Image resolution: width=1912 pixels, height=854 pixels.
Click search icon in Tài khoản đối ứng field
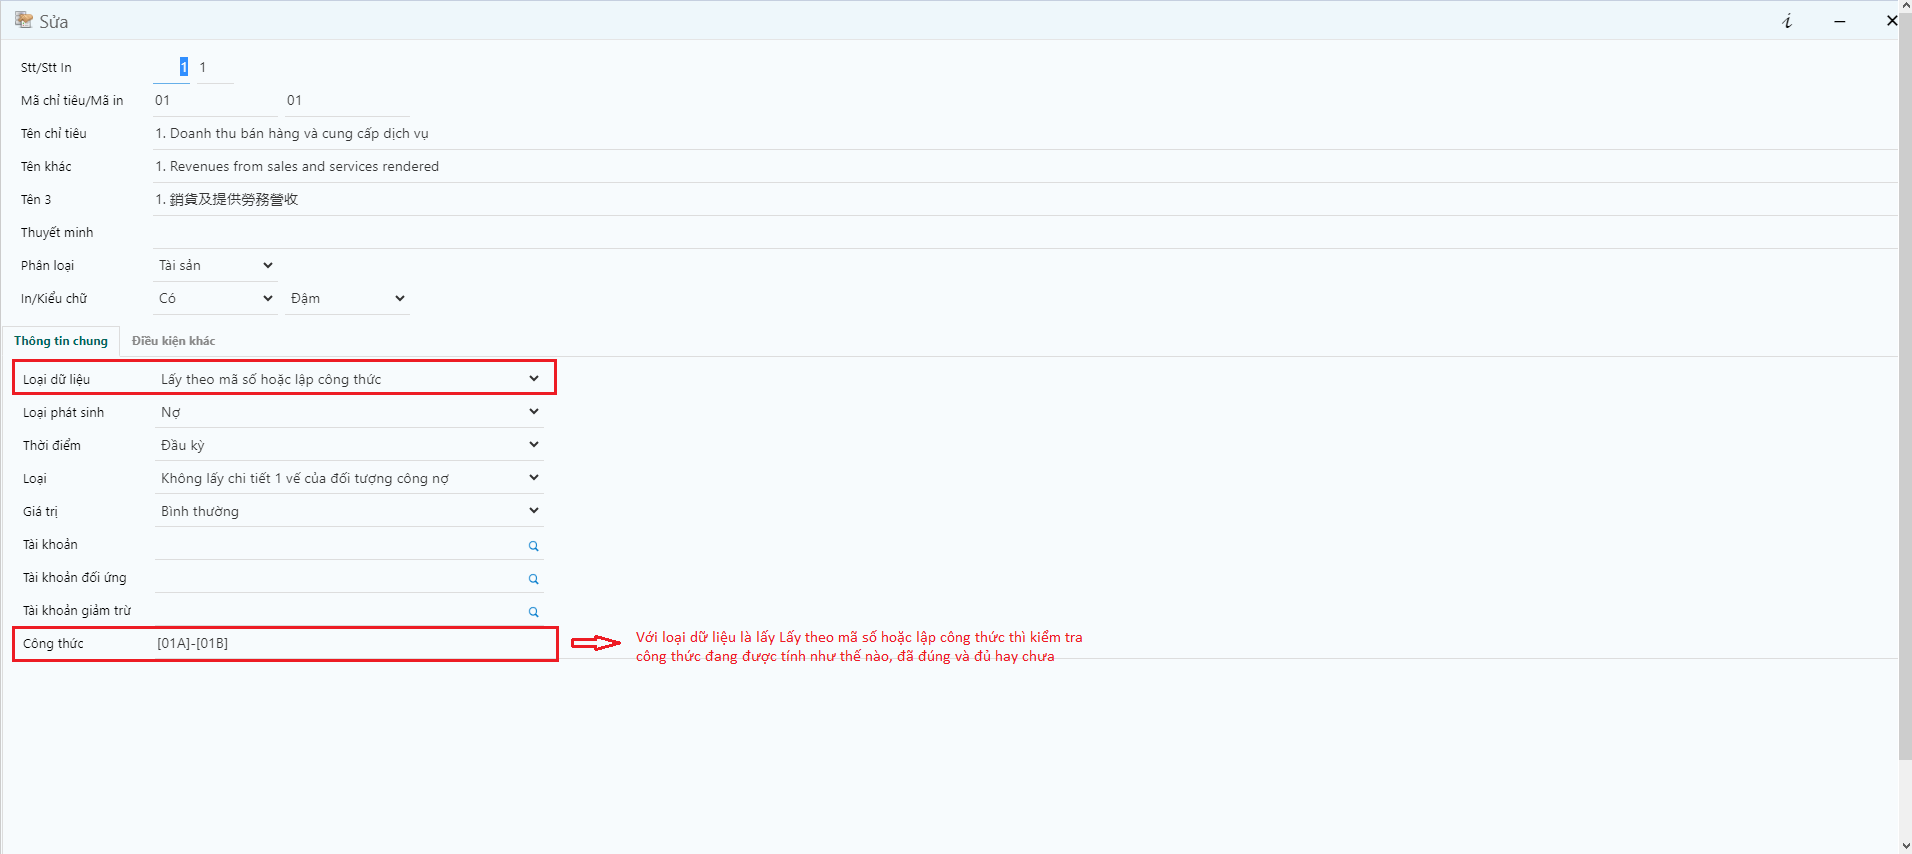(533, 579)
